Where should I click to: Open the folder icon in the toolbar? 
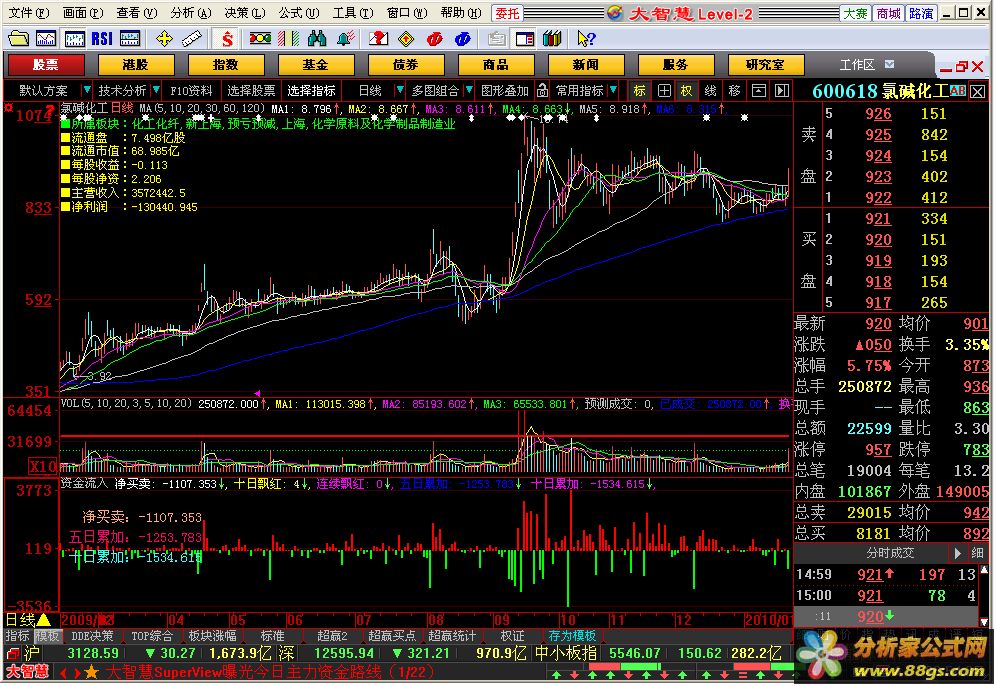(18, 39)
